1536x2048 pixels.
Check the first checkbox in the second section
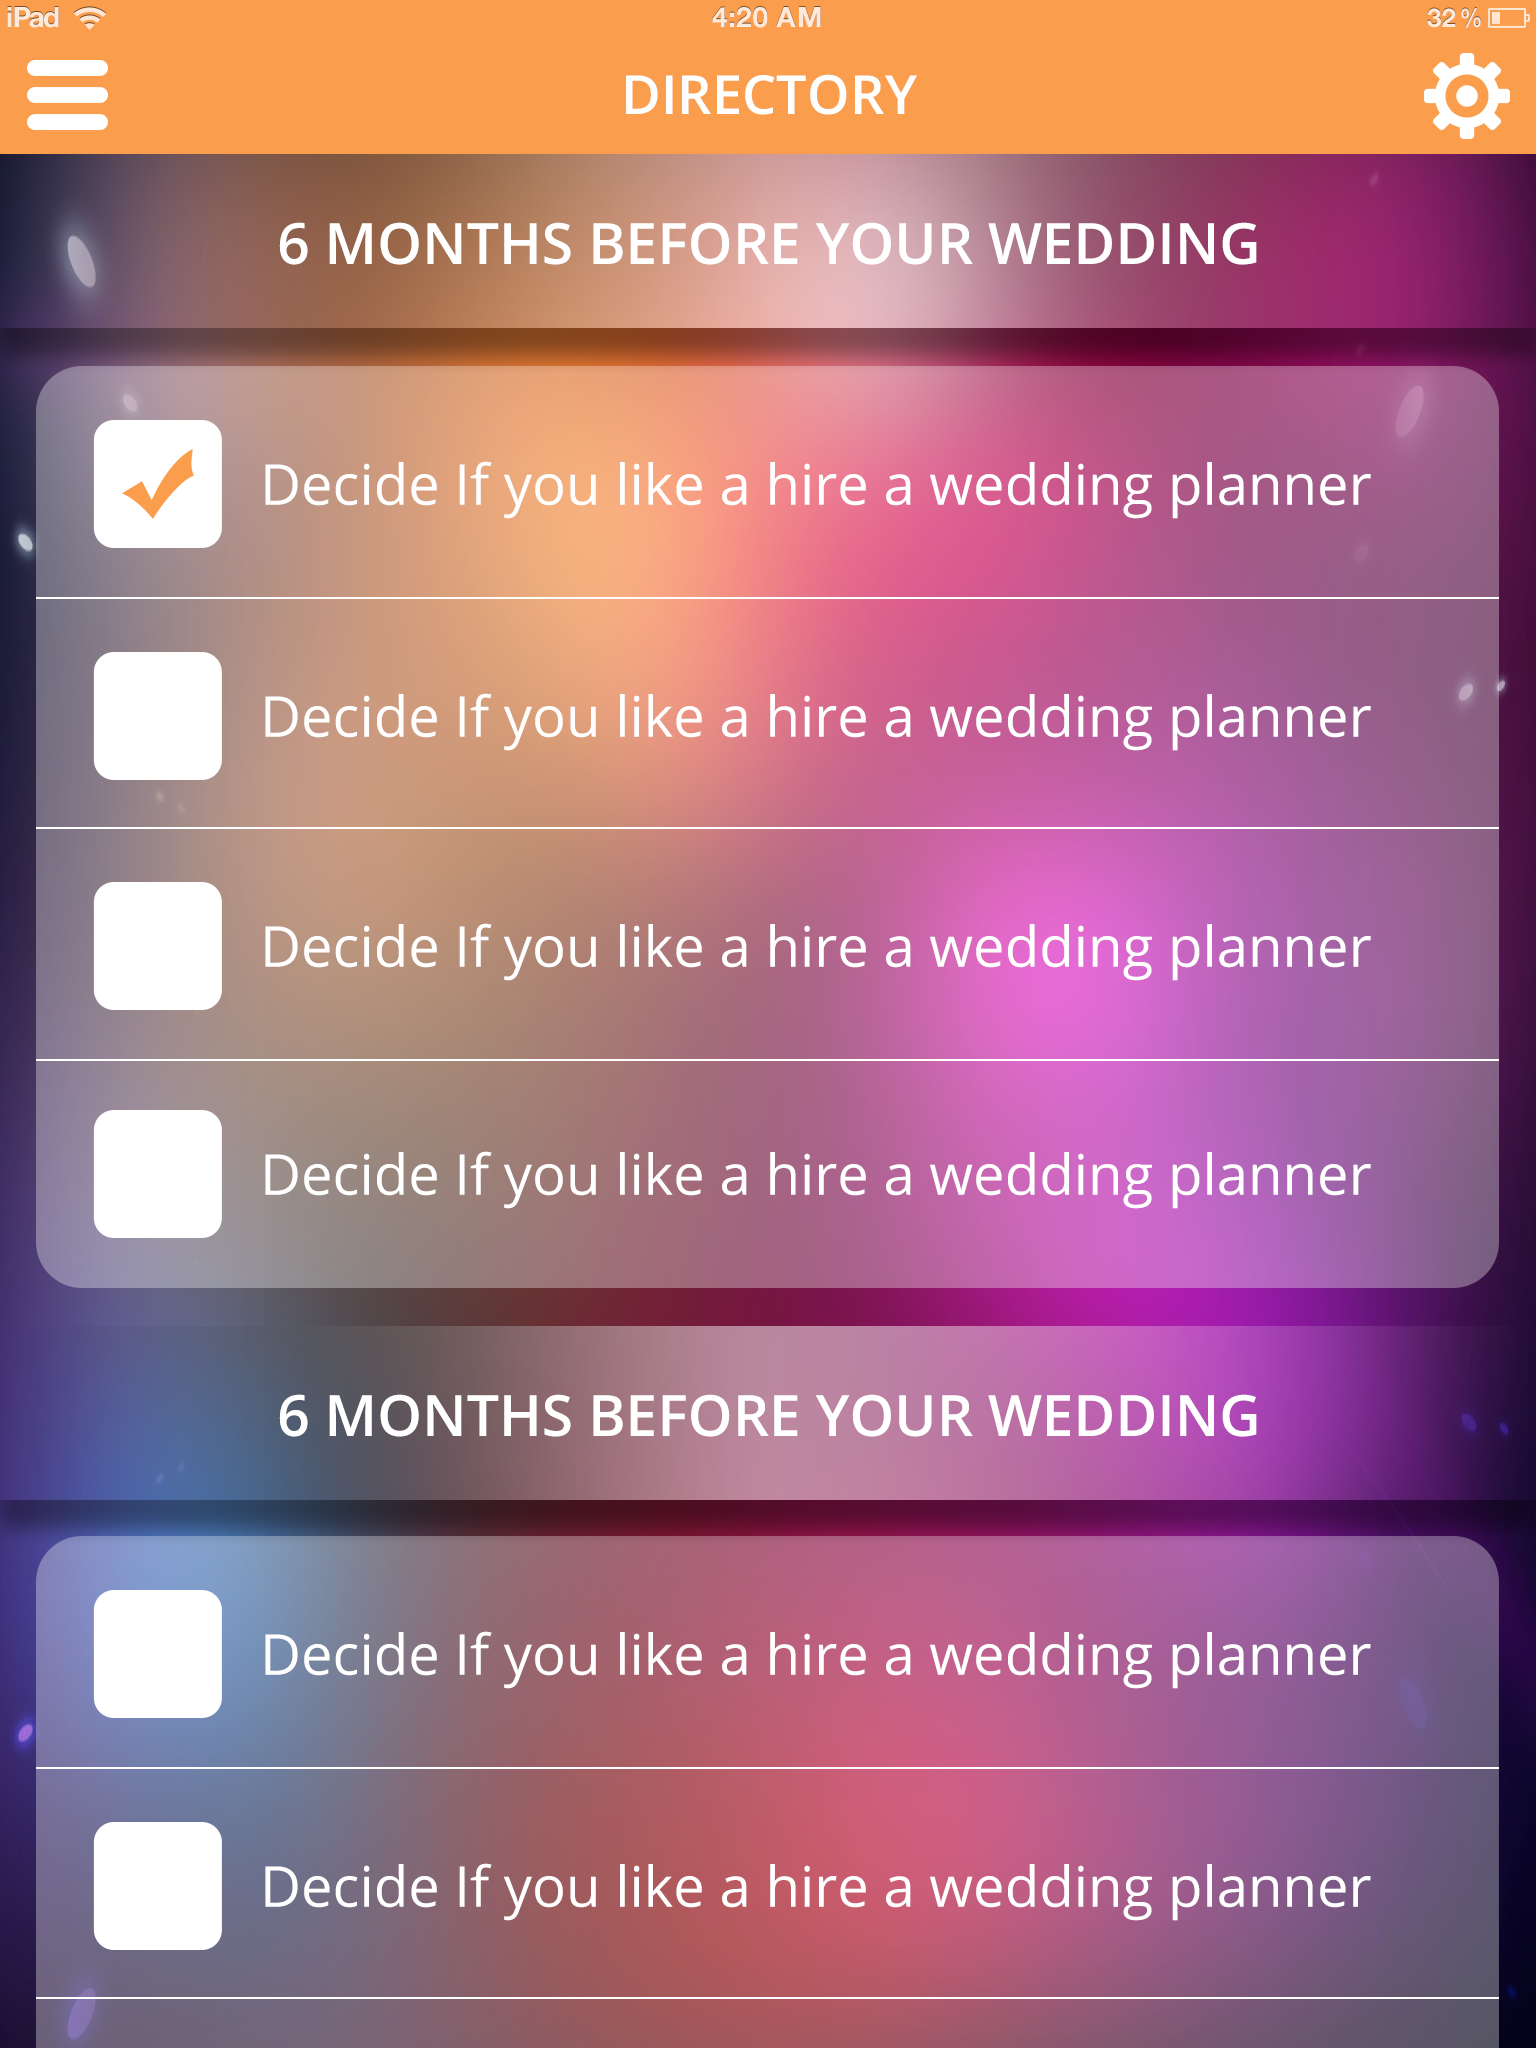point(158,1654)
